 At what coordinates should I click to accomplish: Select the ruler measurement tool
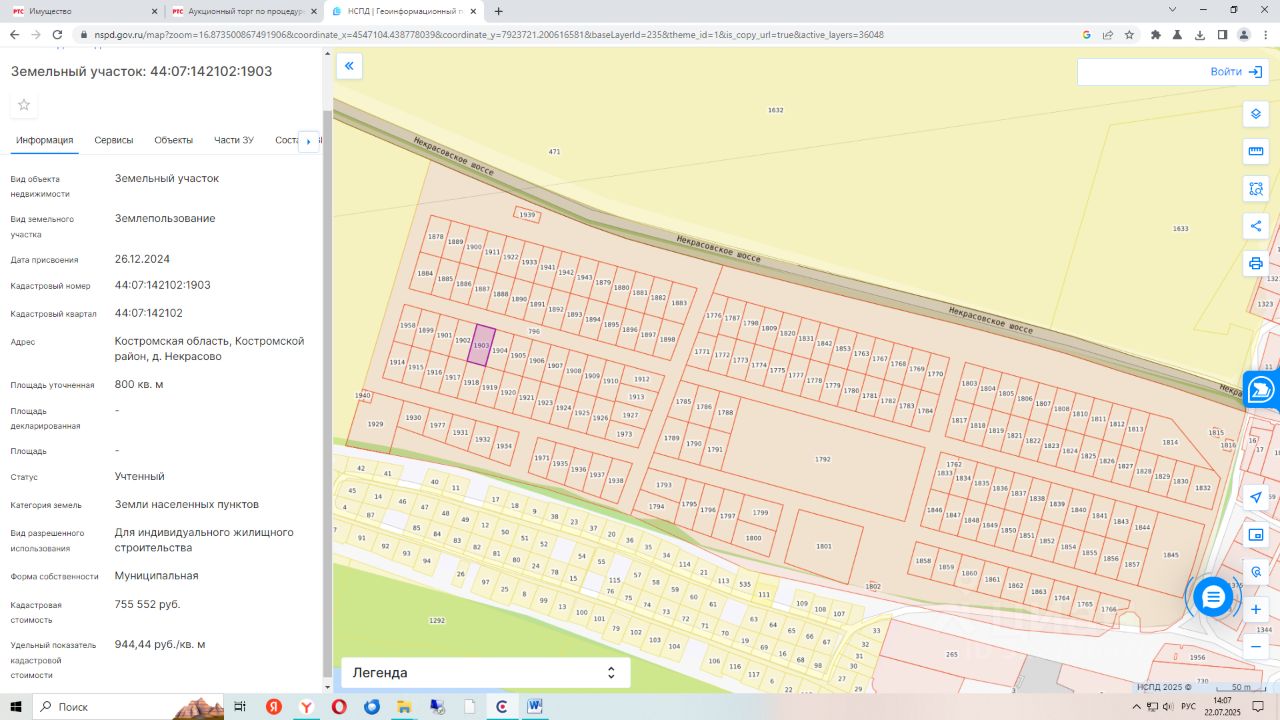tap(1256, 151)
